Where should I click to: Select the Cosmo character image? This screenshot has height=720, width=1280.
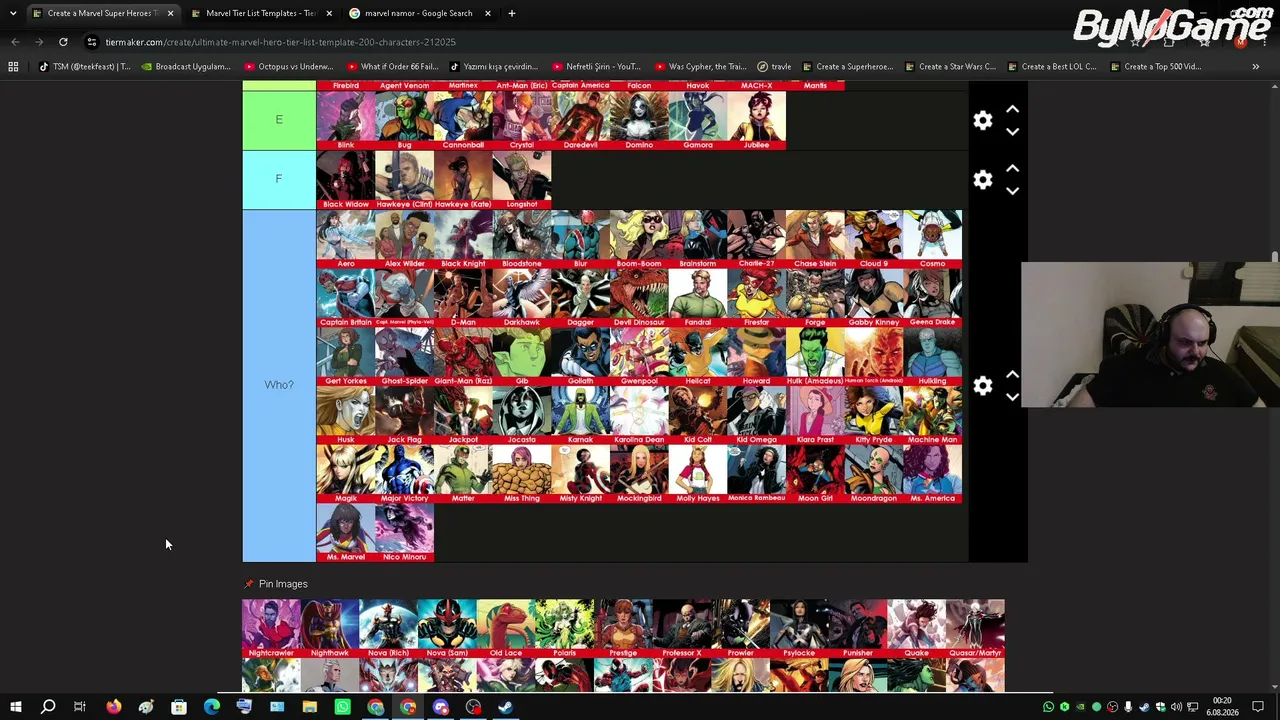coord(933,239)
